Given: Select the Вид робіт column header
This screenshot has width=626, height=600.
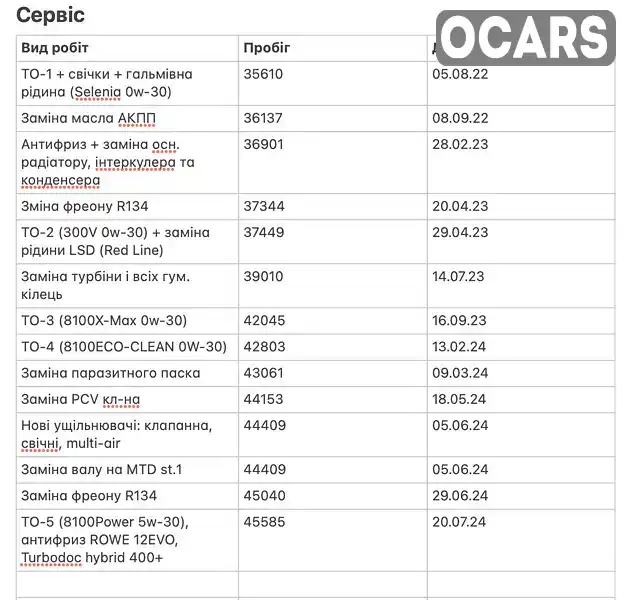Looking at the screenshot, I should (x=127, y=48).
